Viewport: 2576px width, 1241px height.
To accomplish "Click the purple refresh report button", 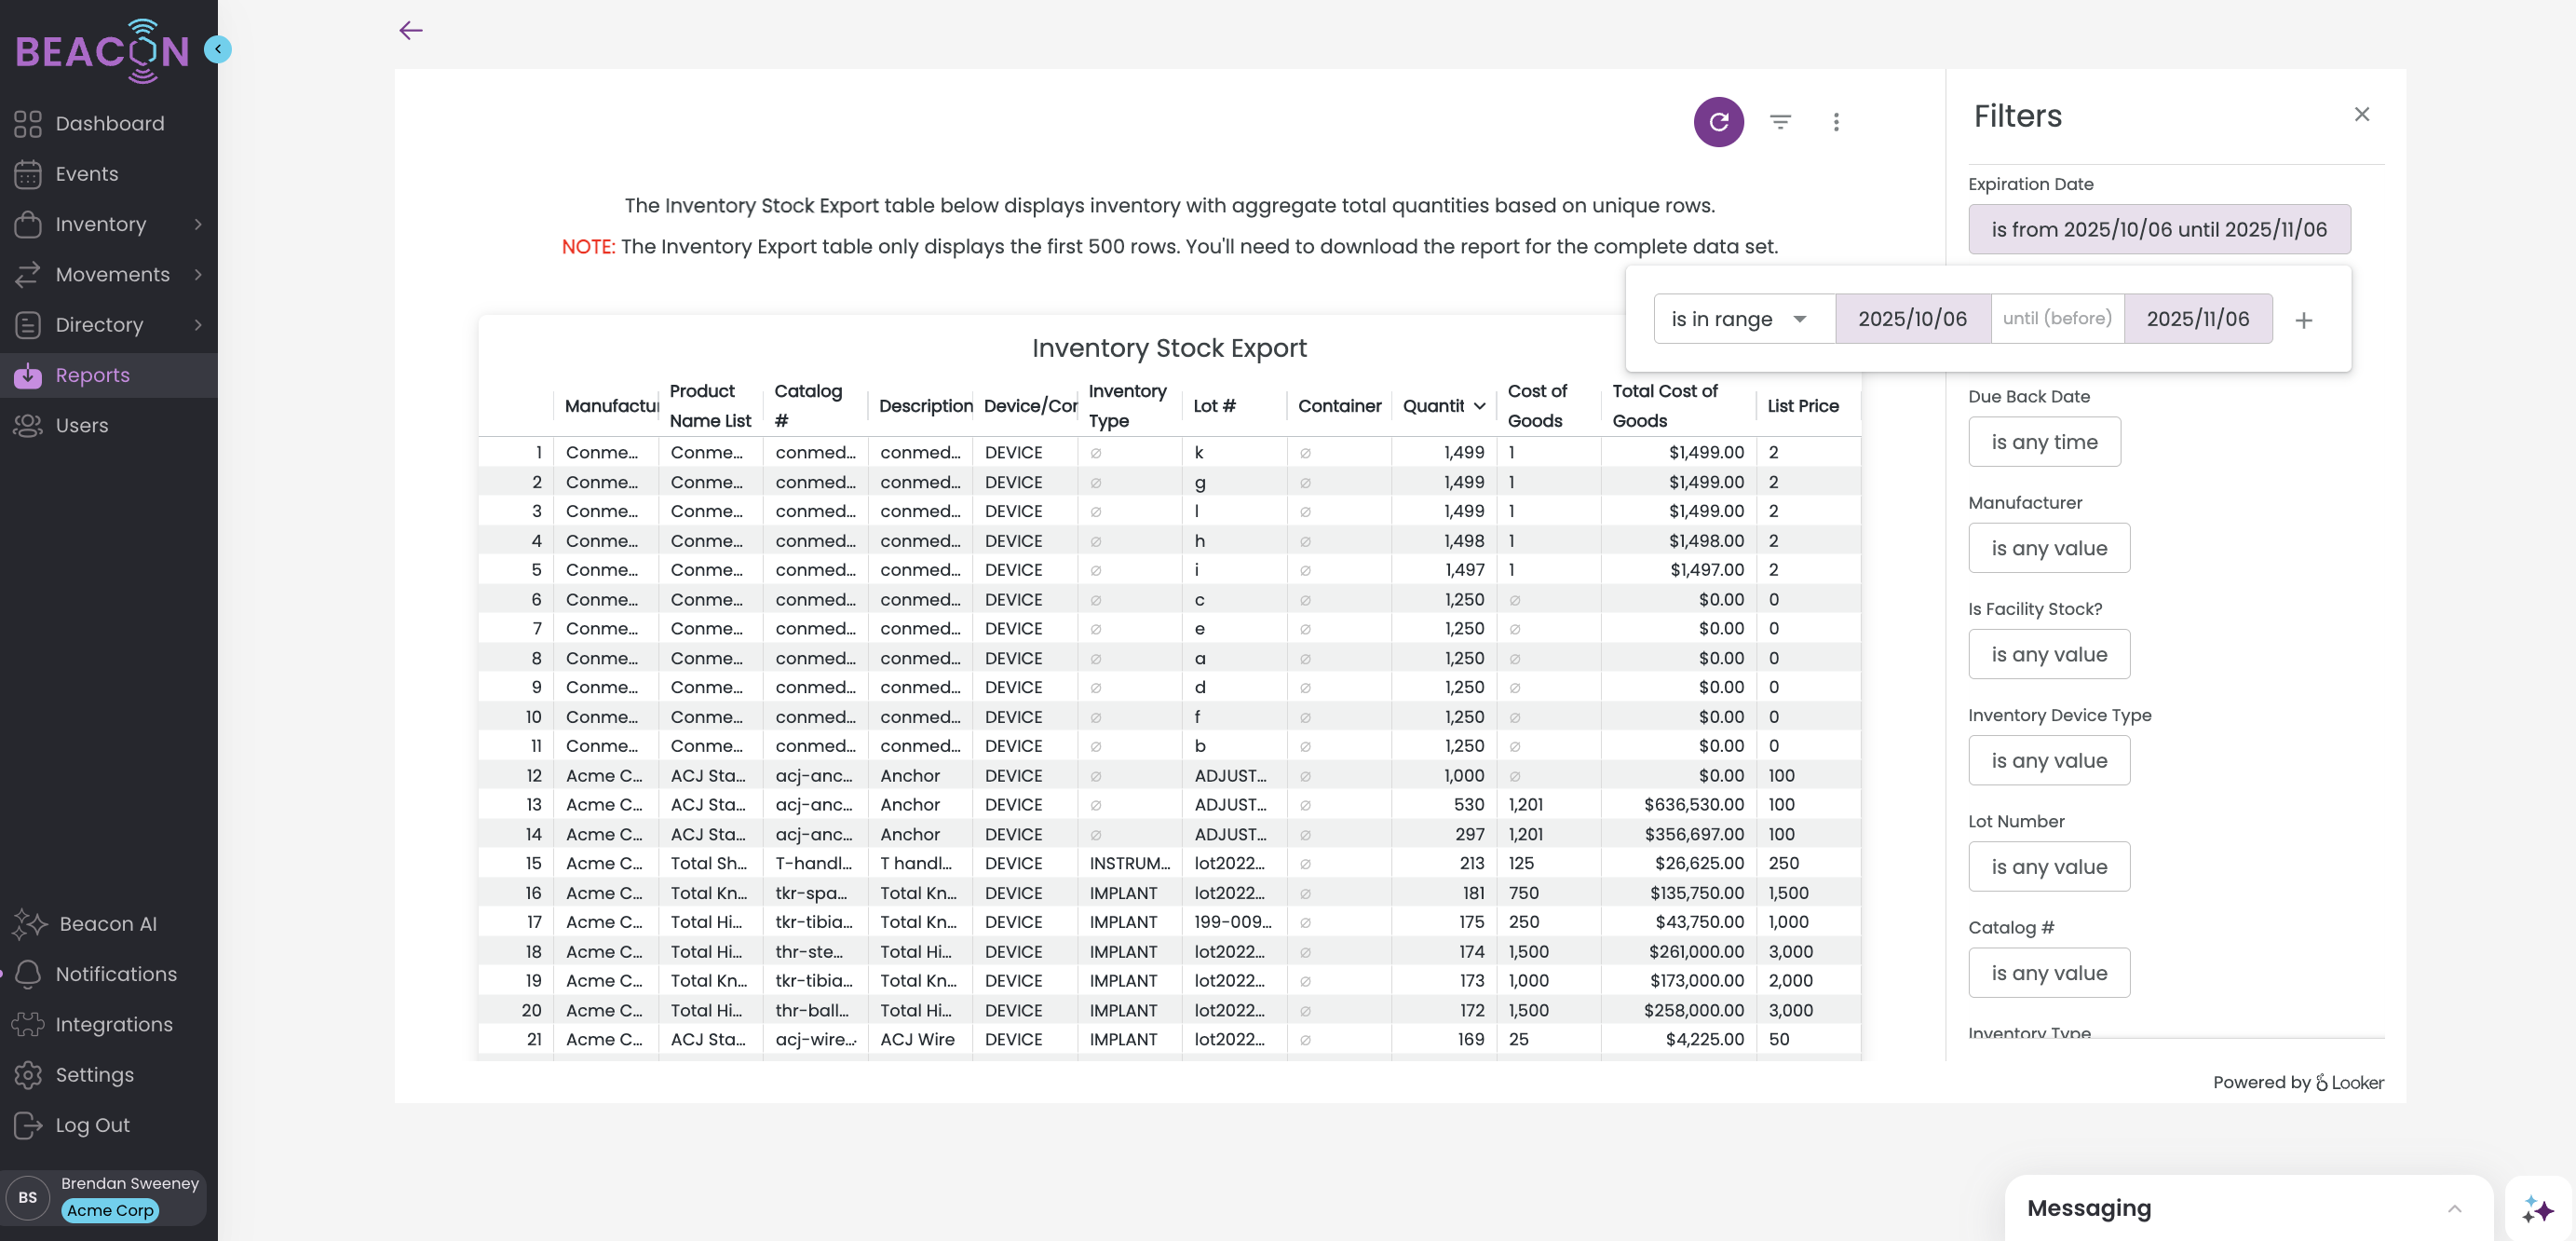I will [x=1718, y=122].
